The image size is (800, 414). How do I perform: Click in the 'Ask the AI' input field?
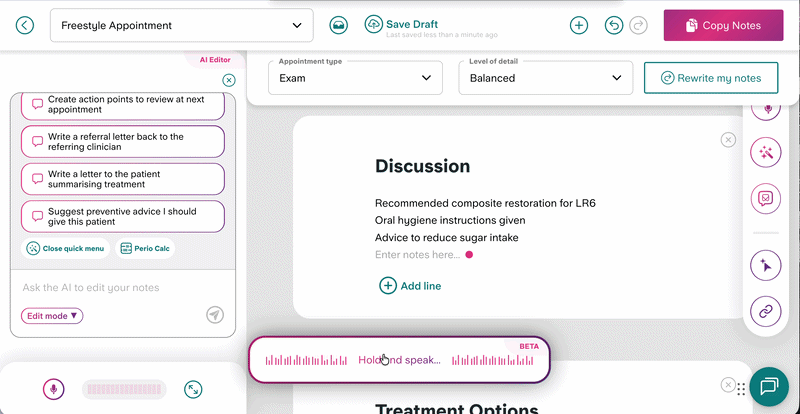[110, 288]
